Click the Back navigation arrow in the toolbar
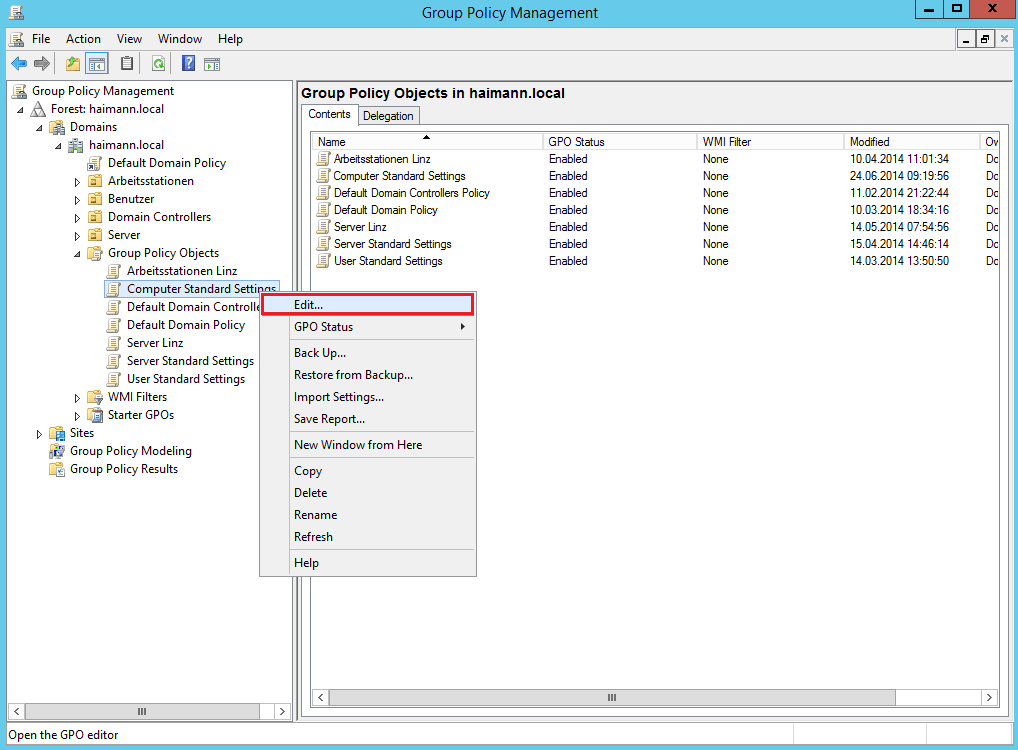The image size is (1018, 750). (x=18, y=62)
